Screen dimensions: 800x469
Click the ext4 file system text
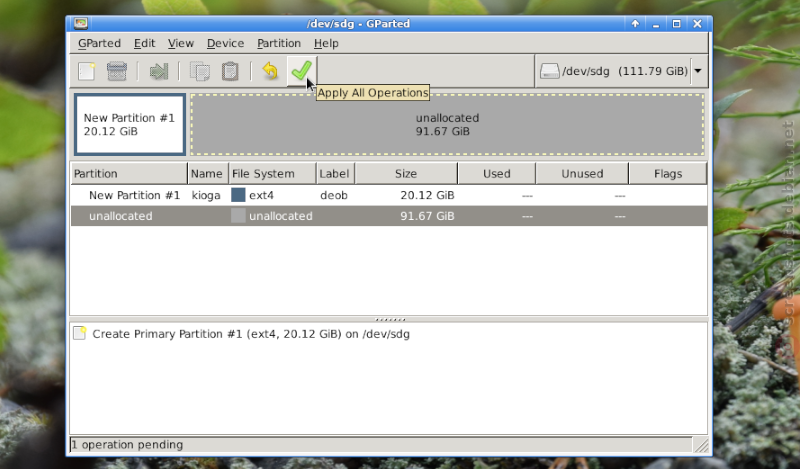pyautogui.click(x=261, y=195)
